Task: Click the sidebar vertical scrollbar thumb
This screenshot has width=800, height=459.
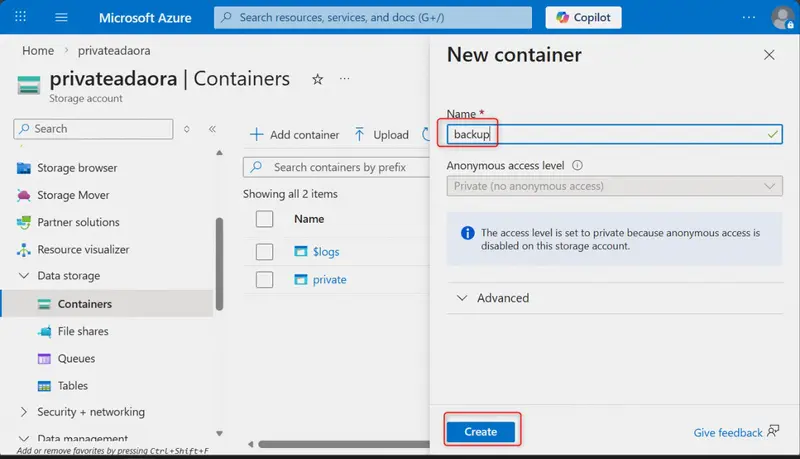Action: (219, 264)
